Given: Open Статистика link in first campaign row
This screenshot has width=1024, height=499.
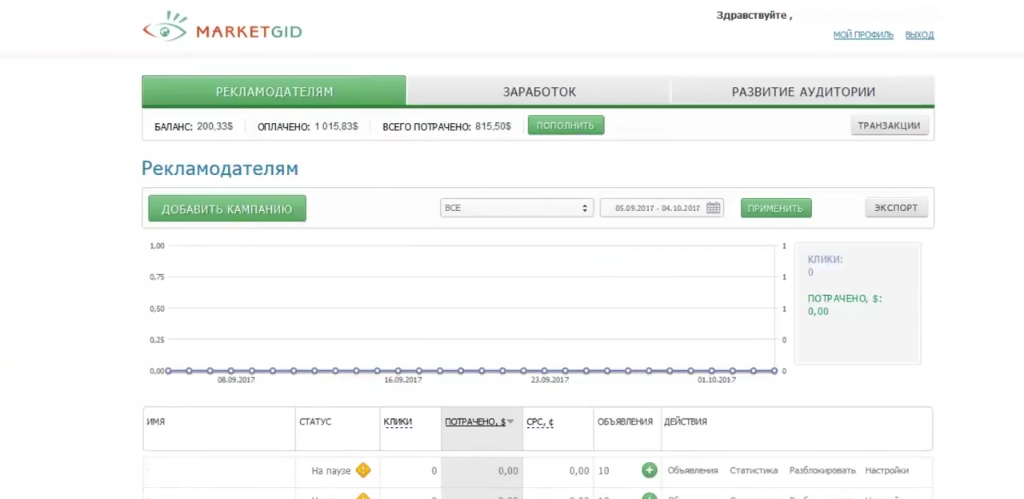Looking at the screenshot, I should [x=754, y=470].
